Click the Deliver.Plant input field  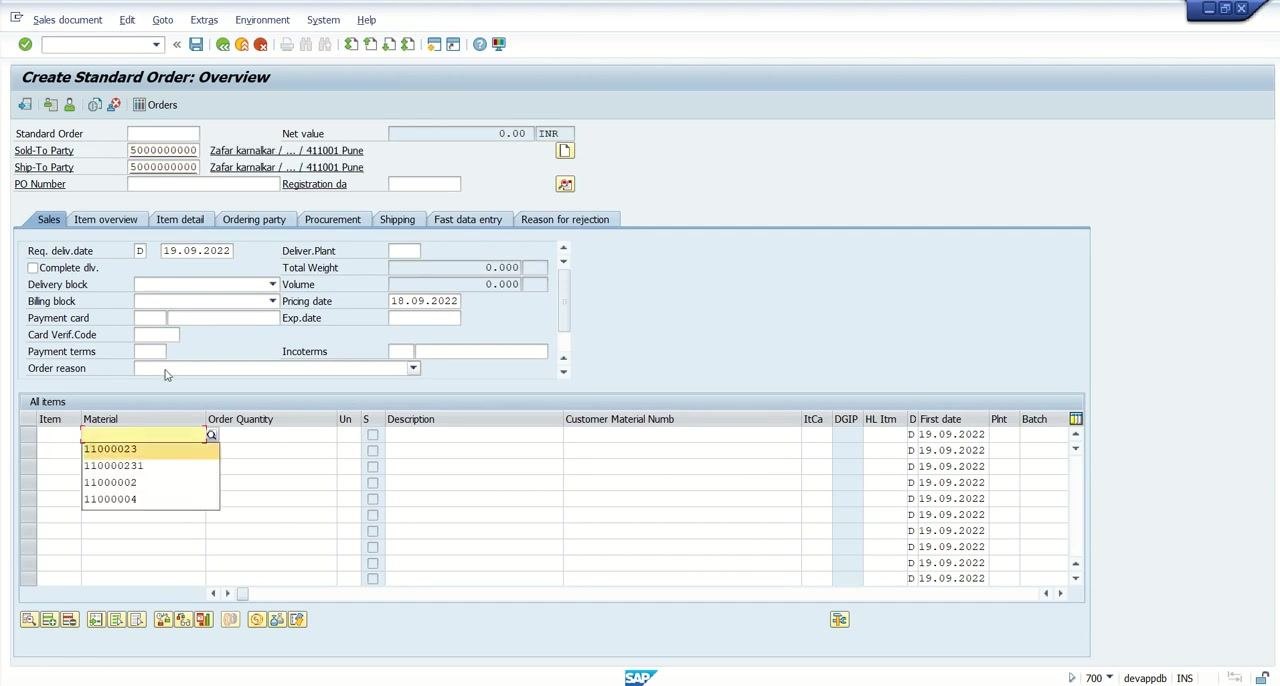point(404,251)
